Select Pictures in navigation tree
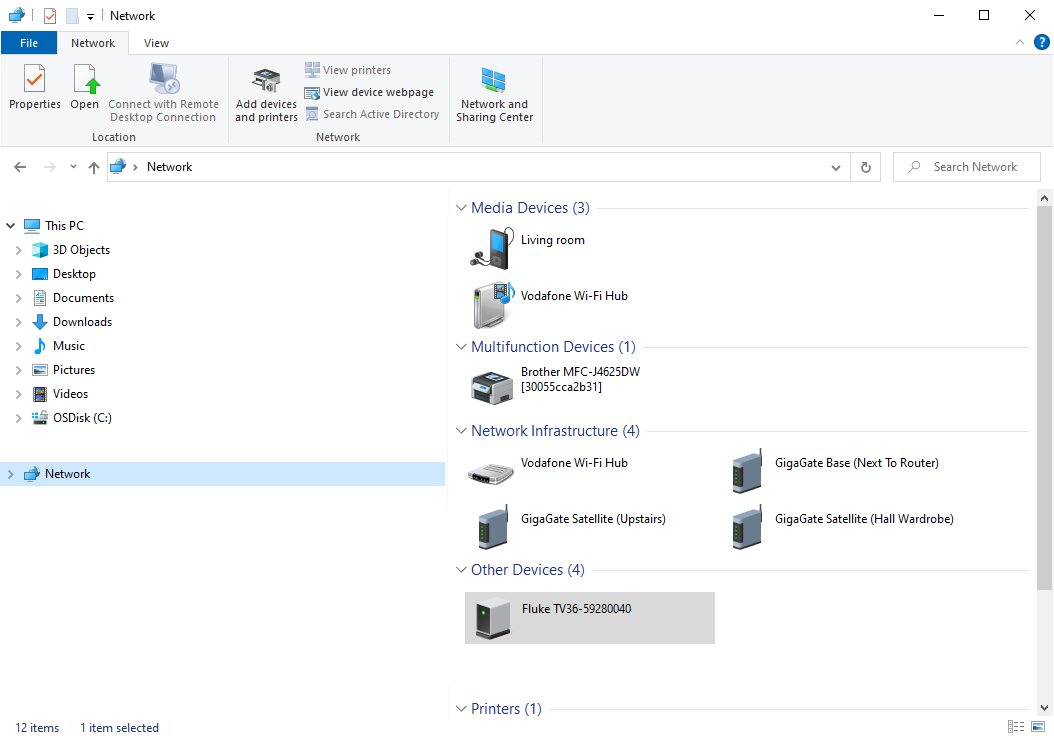 coord(74,370)
